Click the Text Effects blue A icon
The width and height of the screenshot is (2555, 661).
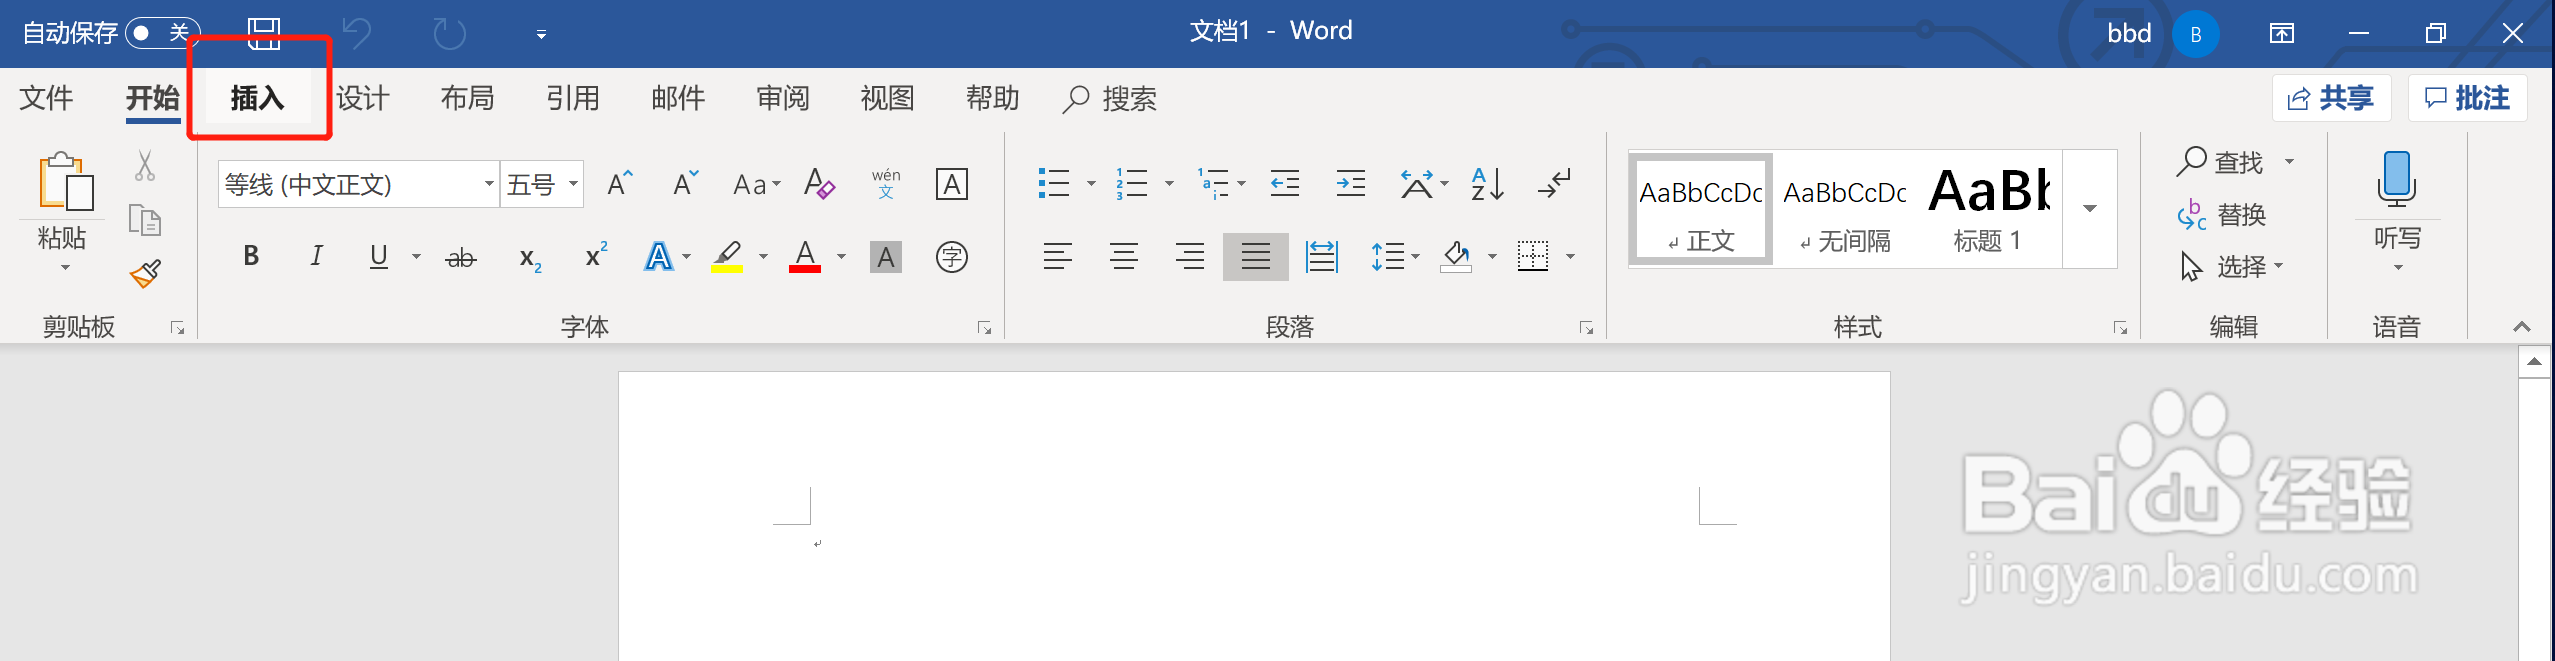(658, 257)
